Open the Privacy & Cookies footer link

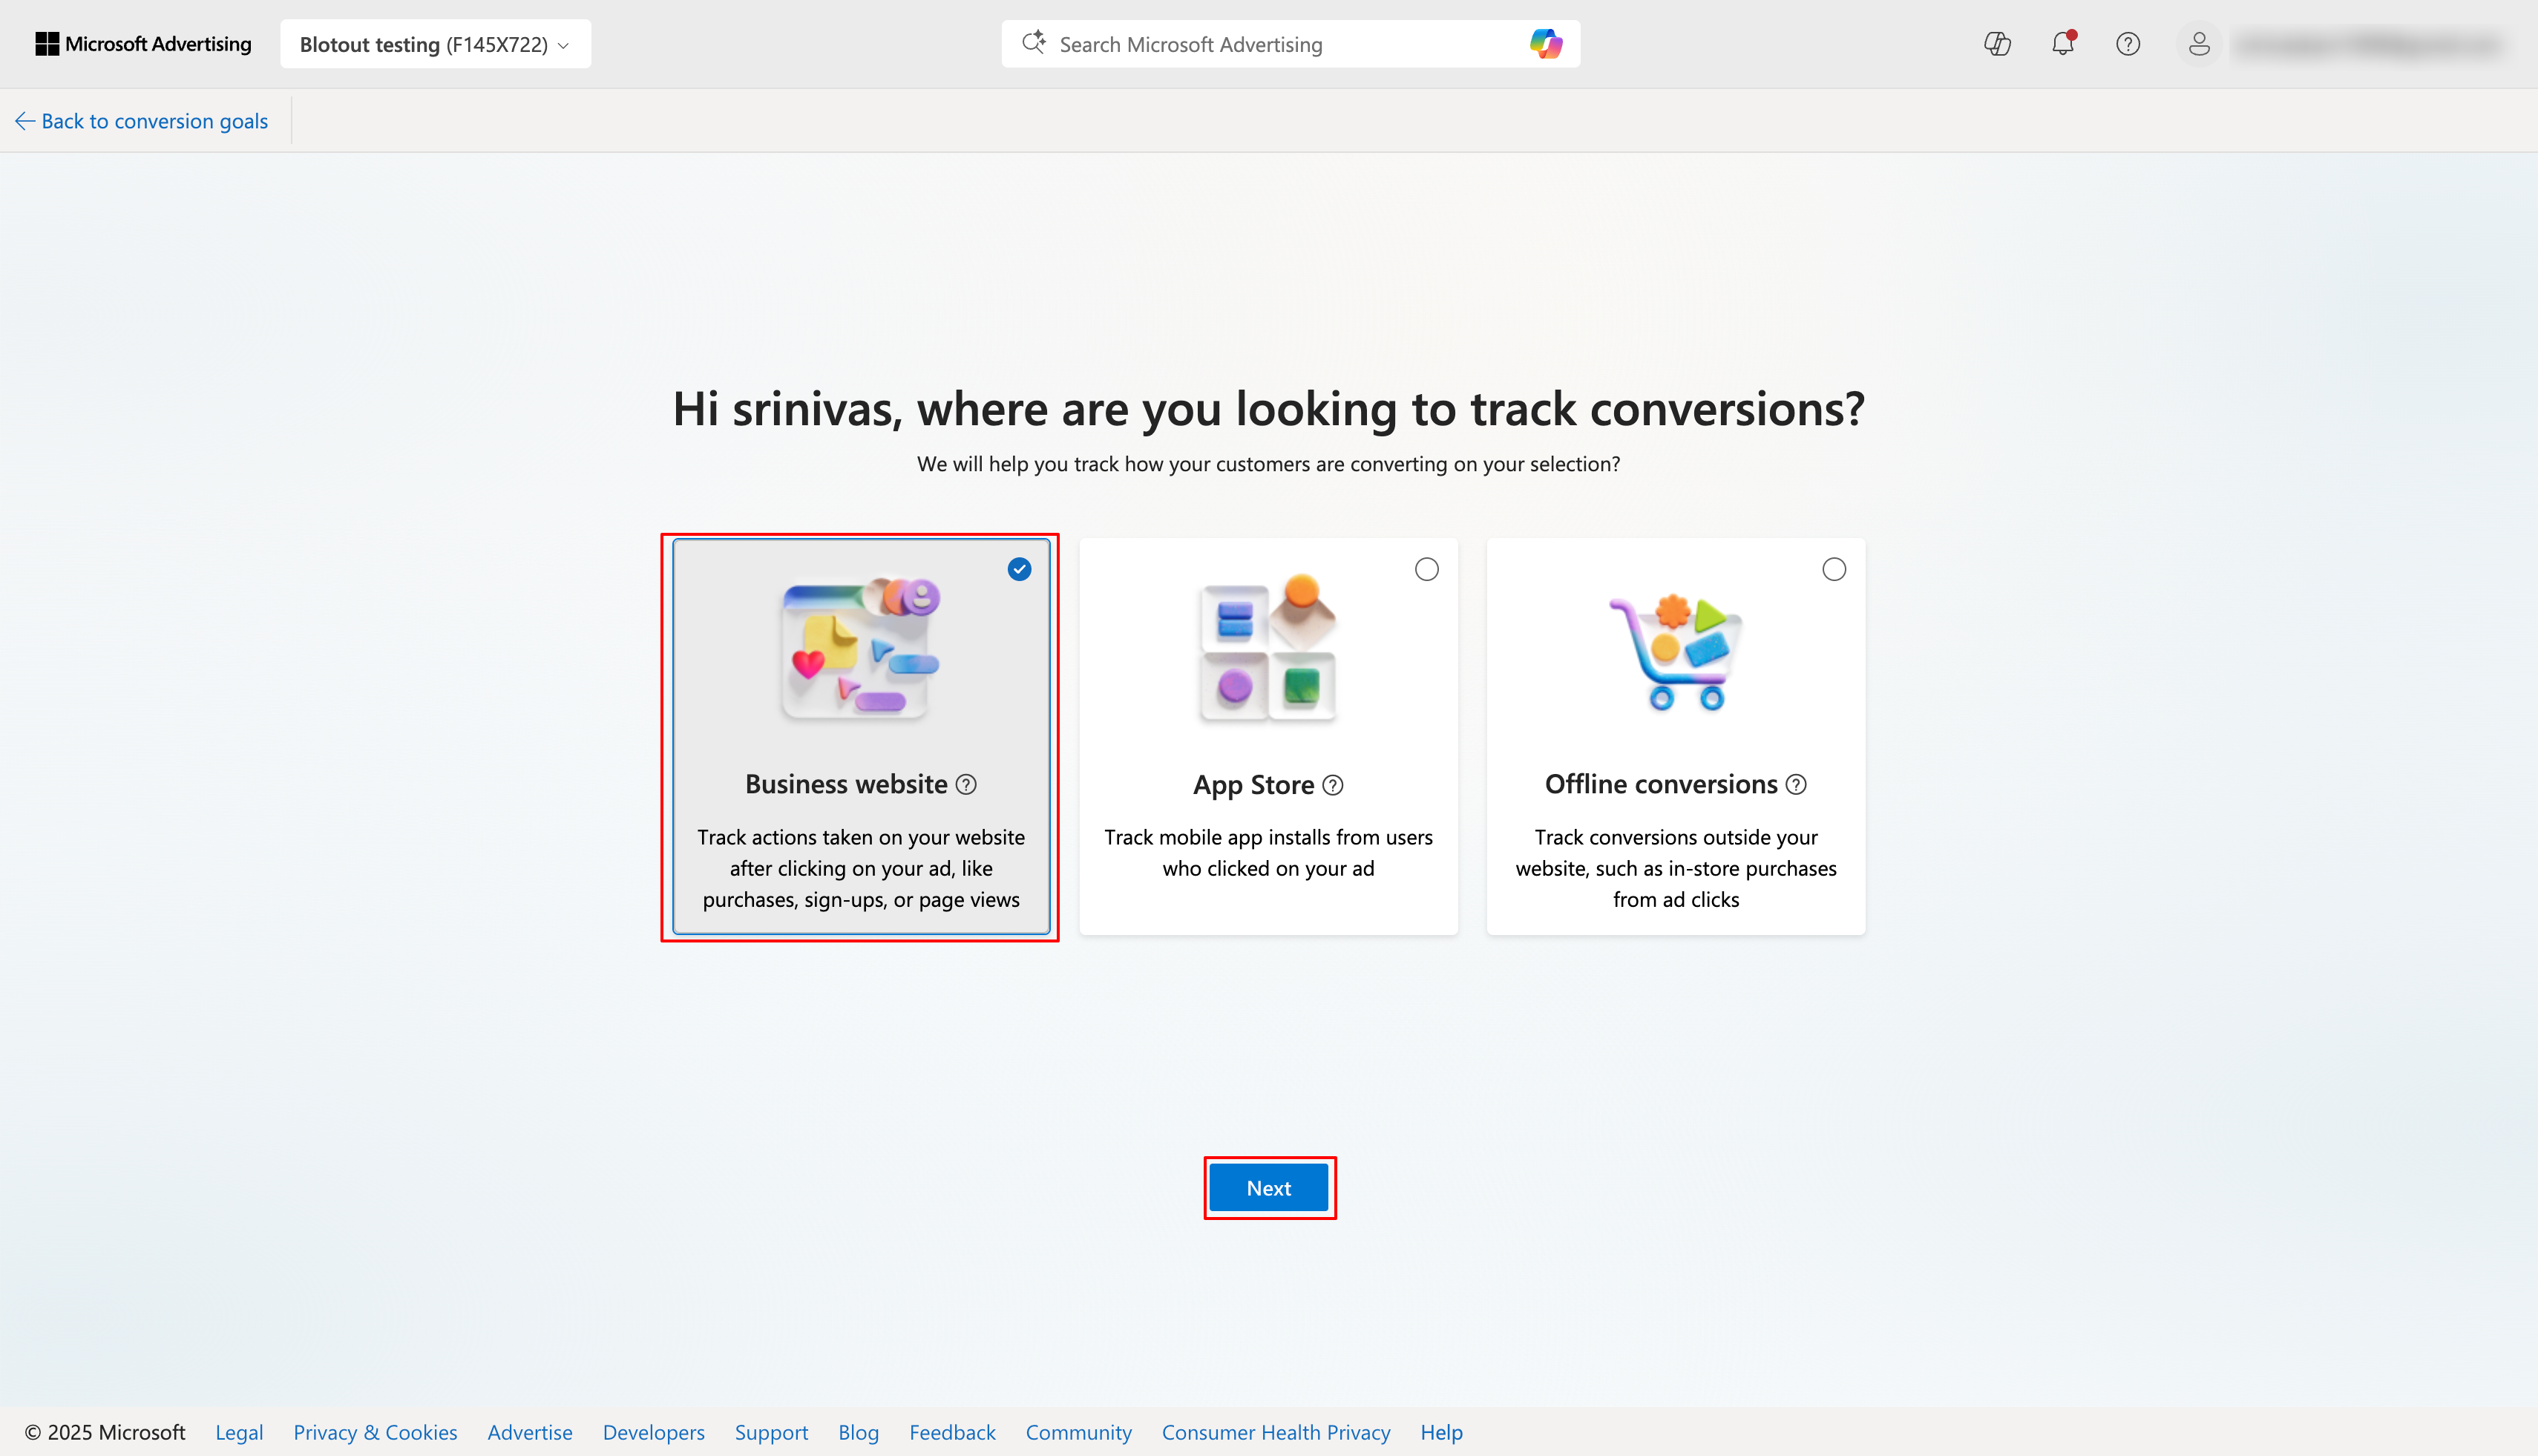[x=375, y=1432]
